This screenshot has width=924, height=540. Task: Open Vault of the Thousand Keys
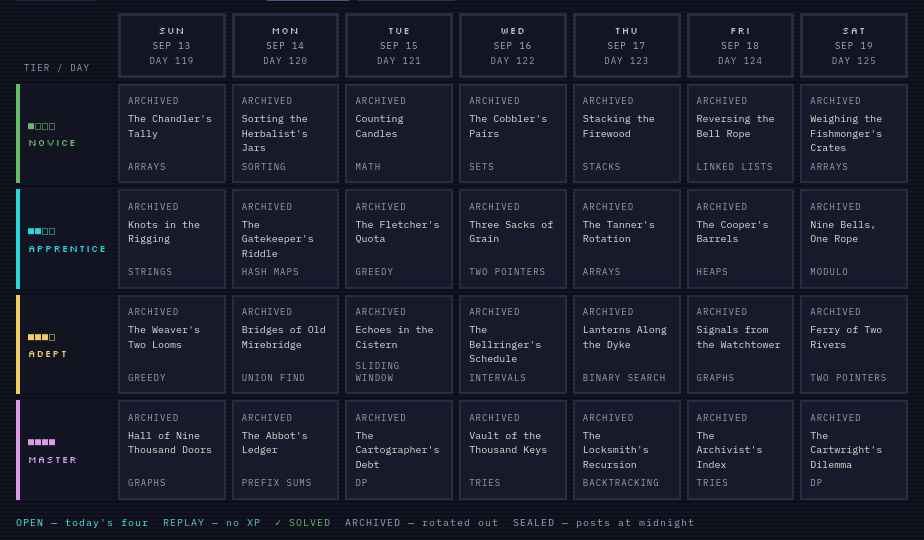513,450
